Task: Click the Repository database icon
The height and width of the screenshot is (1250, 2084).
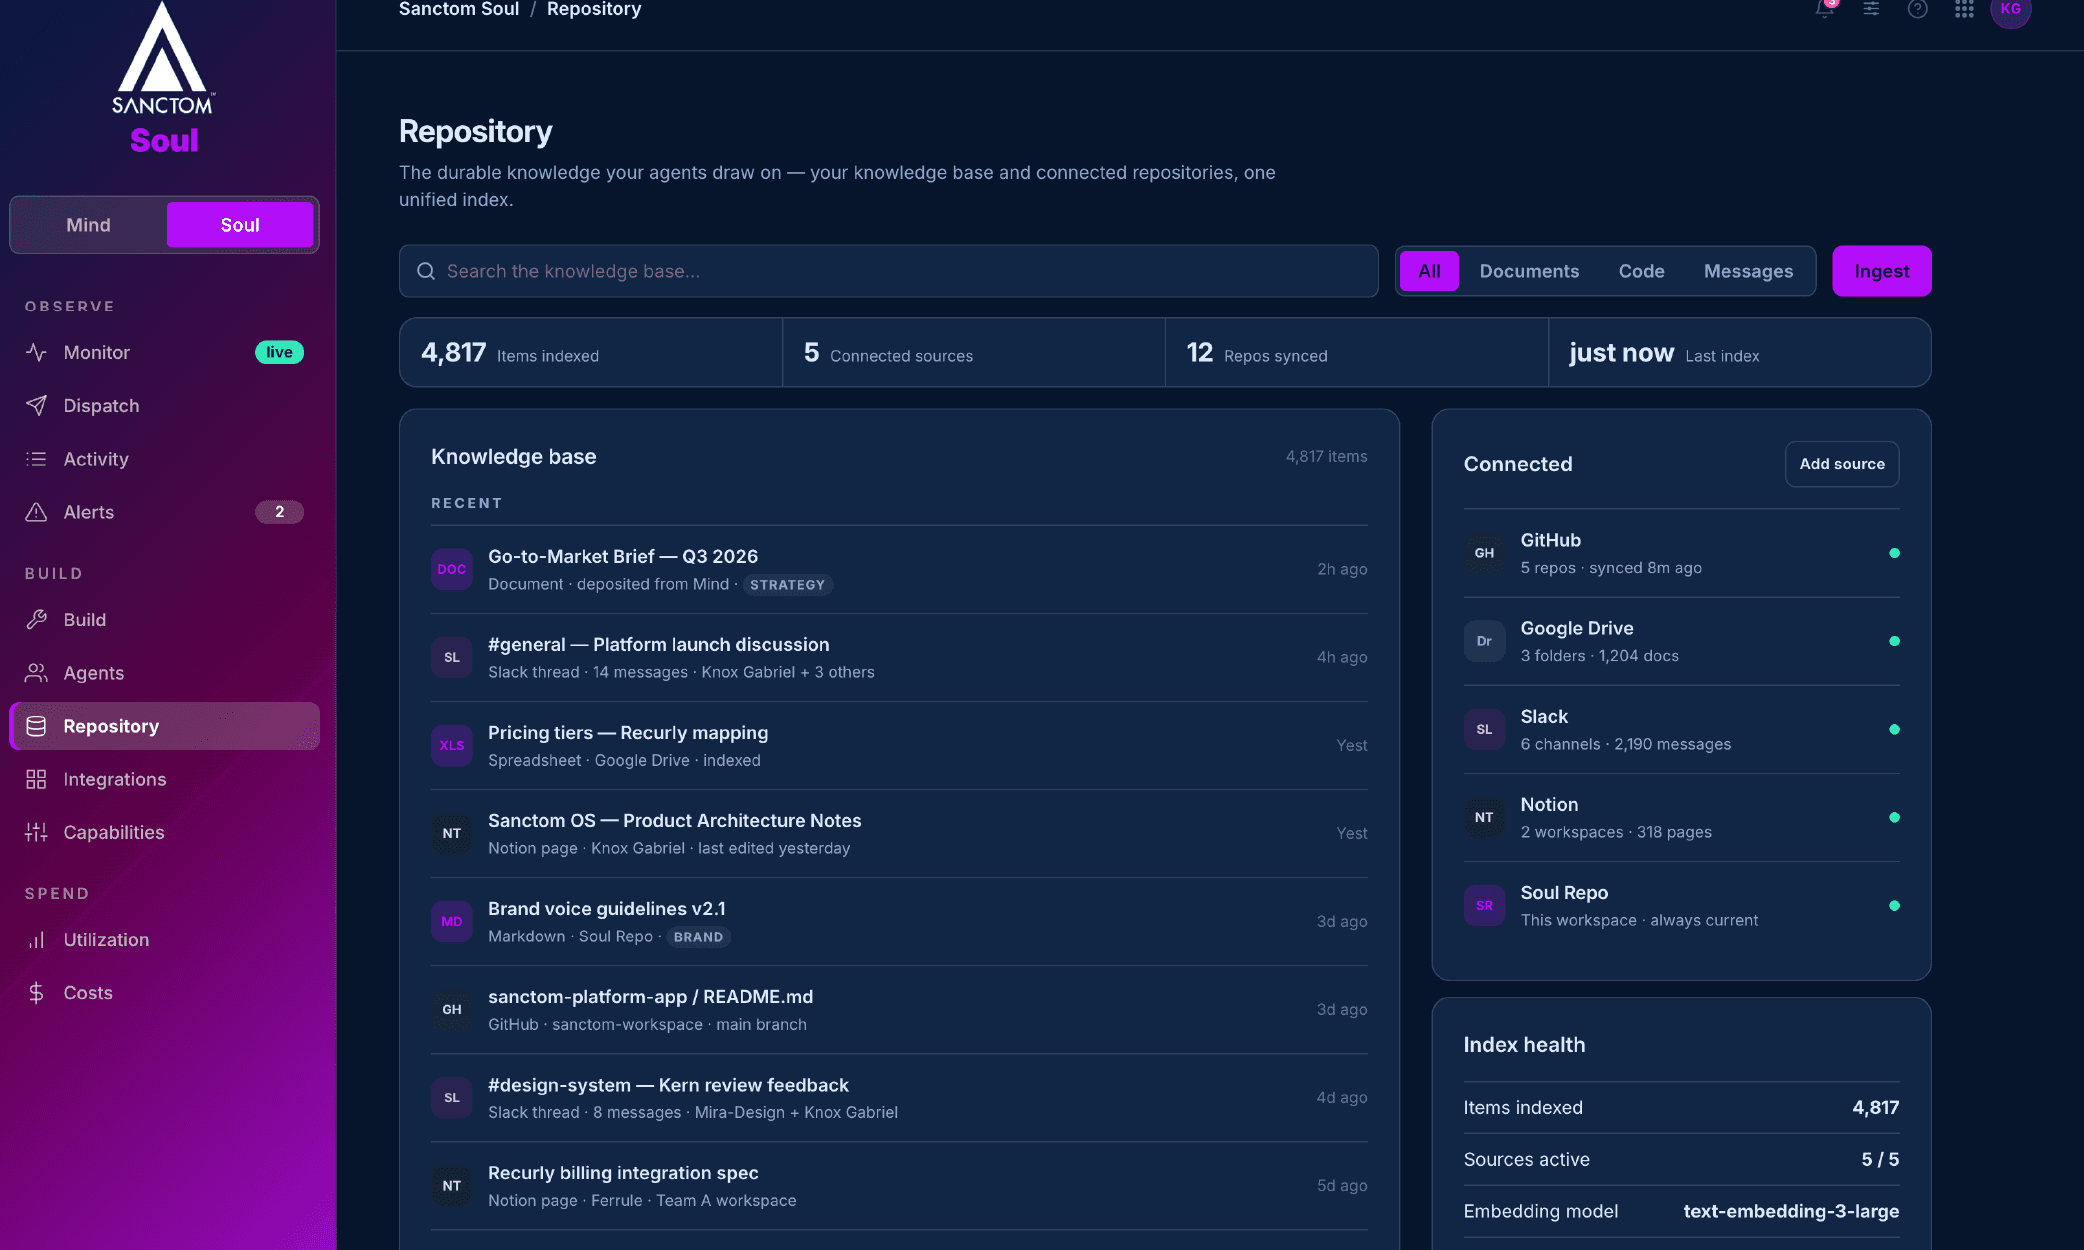Action: point(36,726)
